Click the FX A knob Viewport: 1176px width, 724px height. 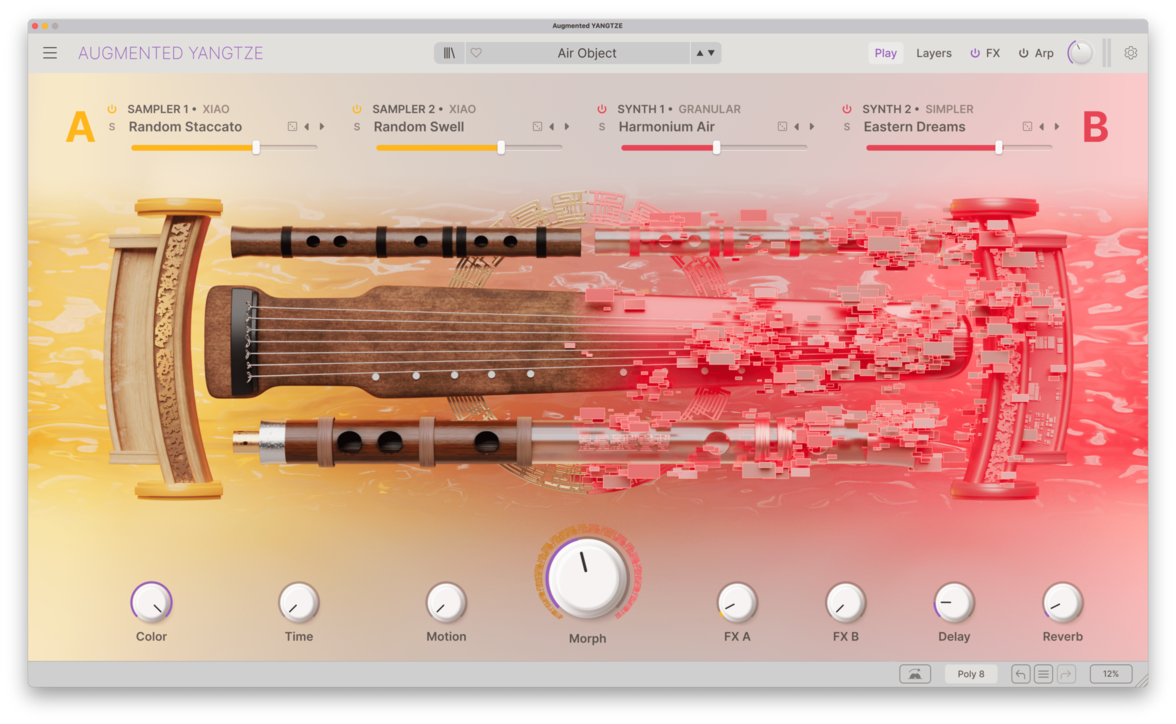click(736, 602)
